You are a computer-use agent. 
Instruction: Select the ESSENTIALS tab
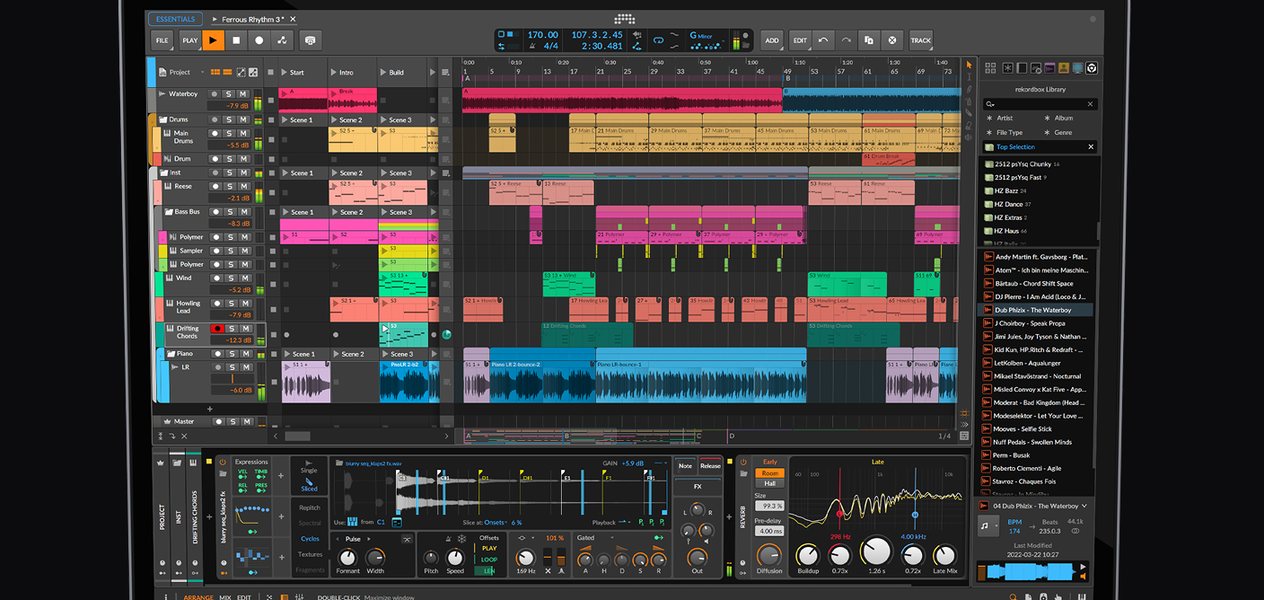coord(175,19)
